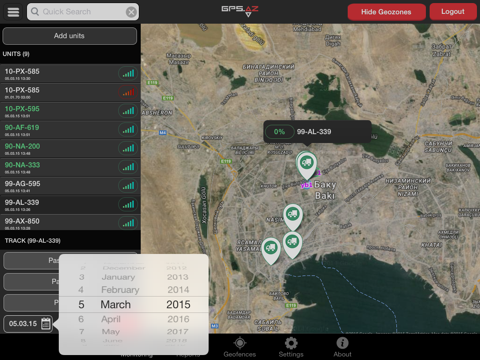This screenshot has width=480, height=360.
Task: Pick day 4 in date picker
Action: 81,290
